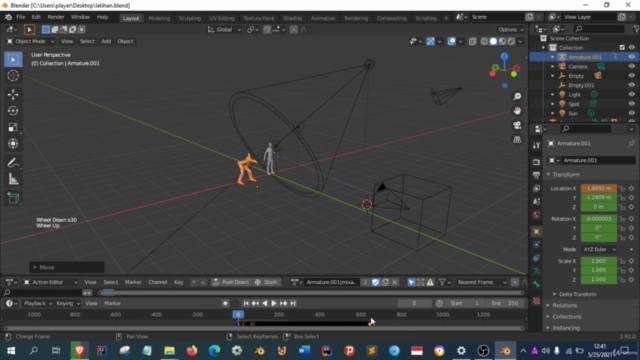Viewport: 640px width, 360px height.
Task: Toggle camera view icon in viewport
Action: click(x=517, y=125)
